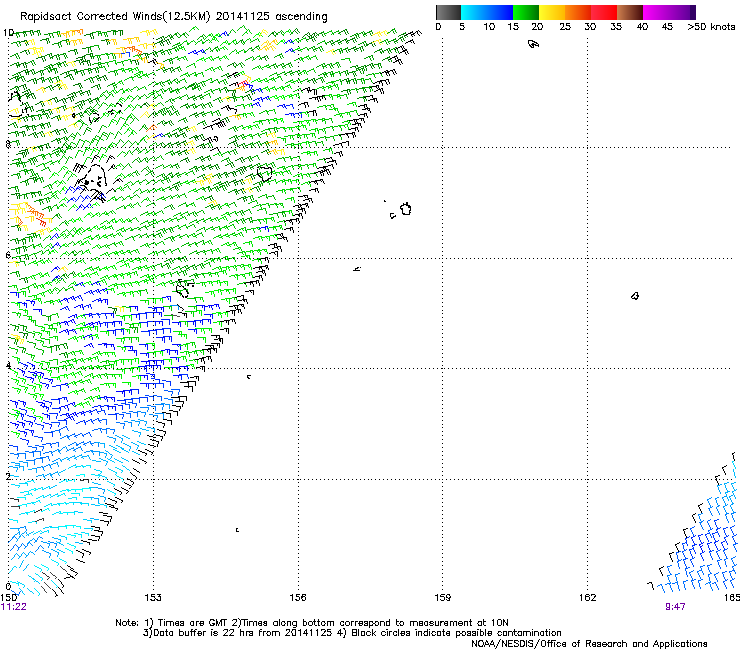Image resolution: width=740 pixels, height=650 pixels.
Task: Click the '9:47' pass time label
Action: pos(675,607)
